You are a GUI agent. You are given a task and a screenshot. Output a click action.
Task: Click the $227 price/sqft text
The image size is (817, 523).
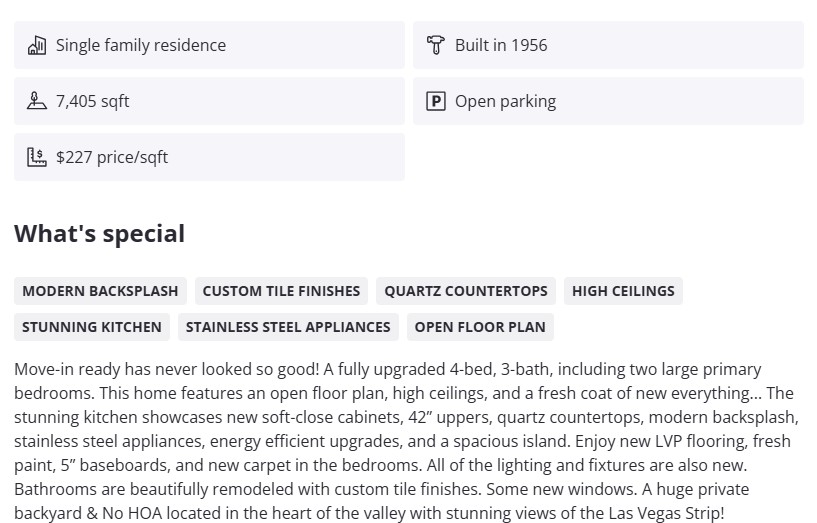pos(112,157)
